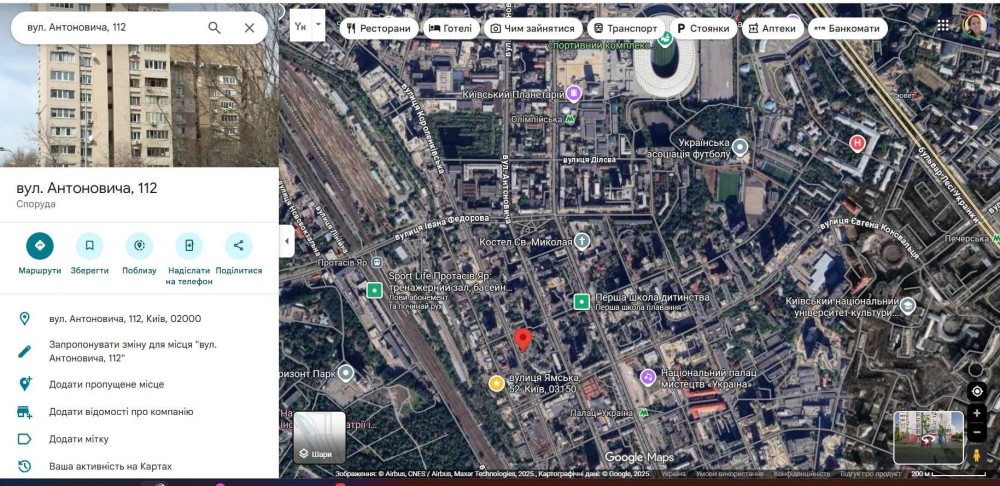Open Ваша активність на Картах
Image resolution: width=1000 pixels, height=486 pixels.
click(x=110, y=466)
